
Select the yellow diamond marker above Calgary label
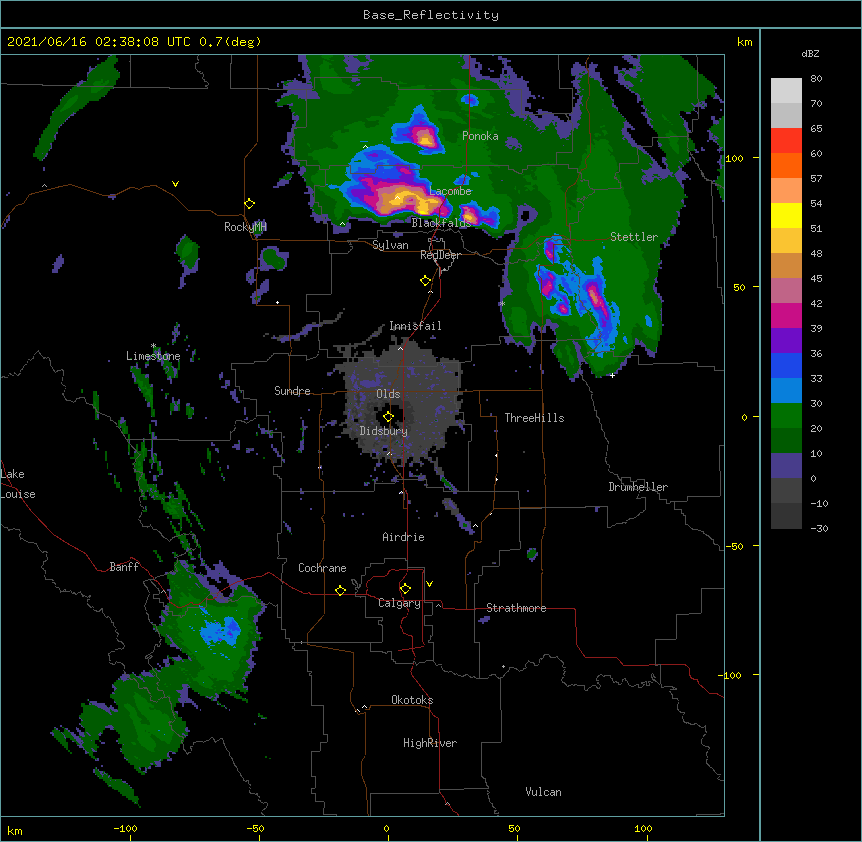[405, 589]
